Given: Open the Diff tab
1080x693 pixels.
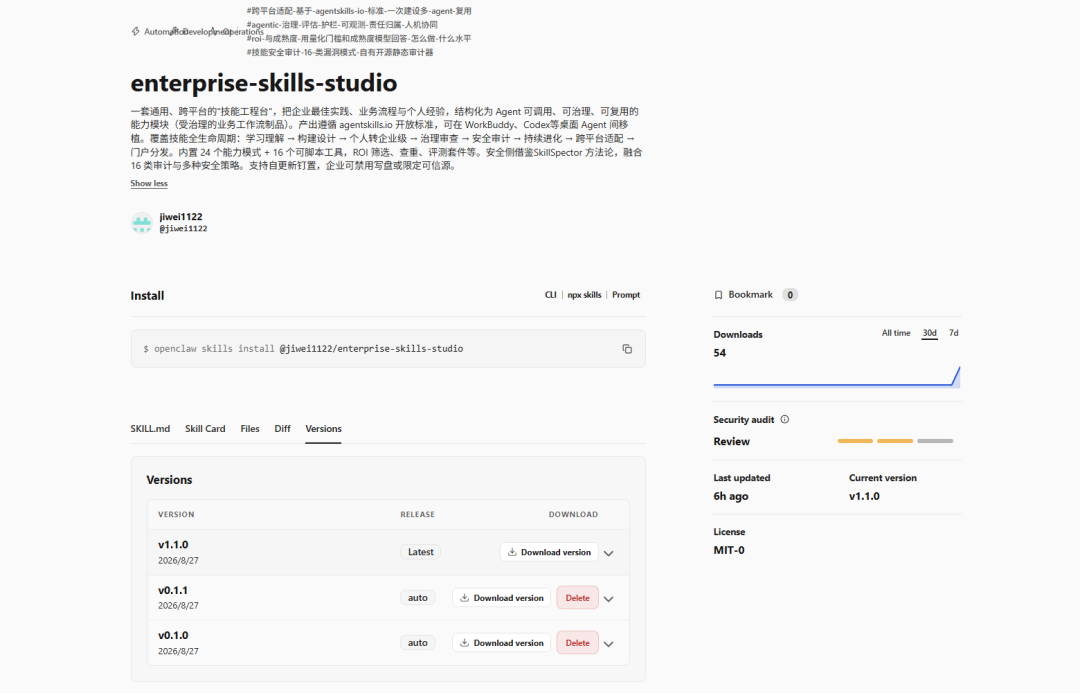Looking at the screenshot, I should tap(282, 428).
